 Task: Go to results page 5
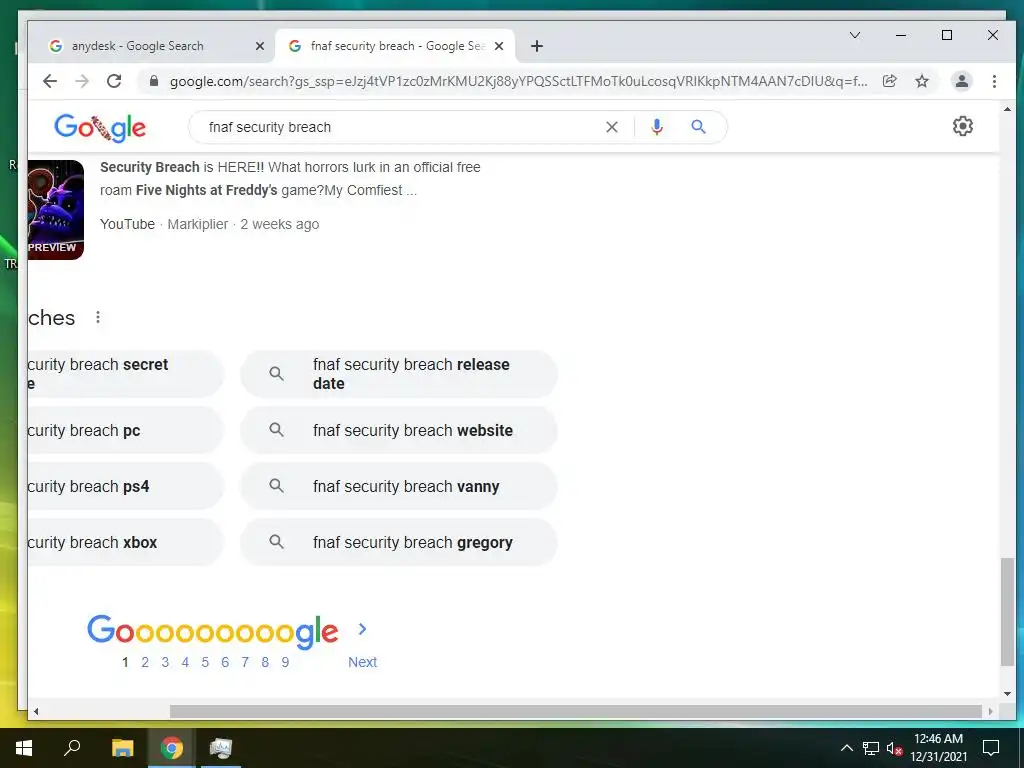(205, 662)
